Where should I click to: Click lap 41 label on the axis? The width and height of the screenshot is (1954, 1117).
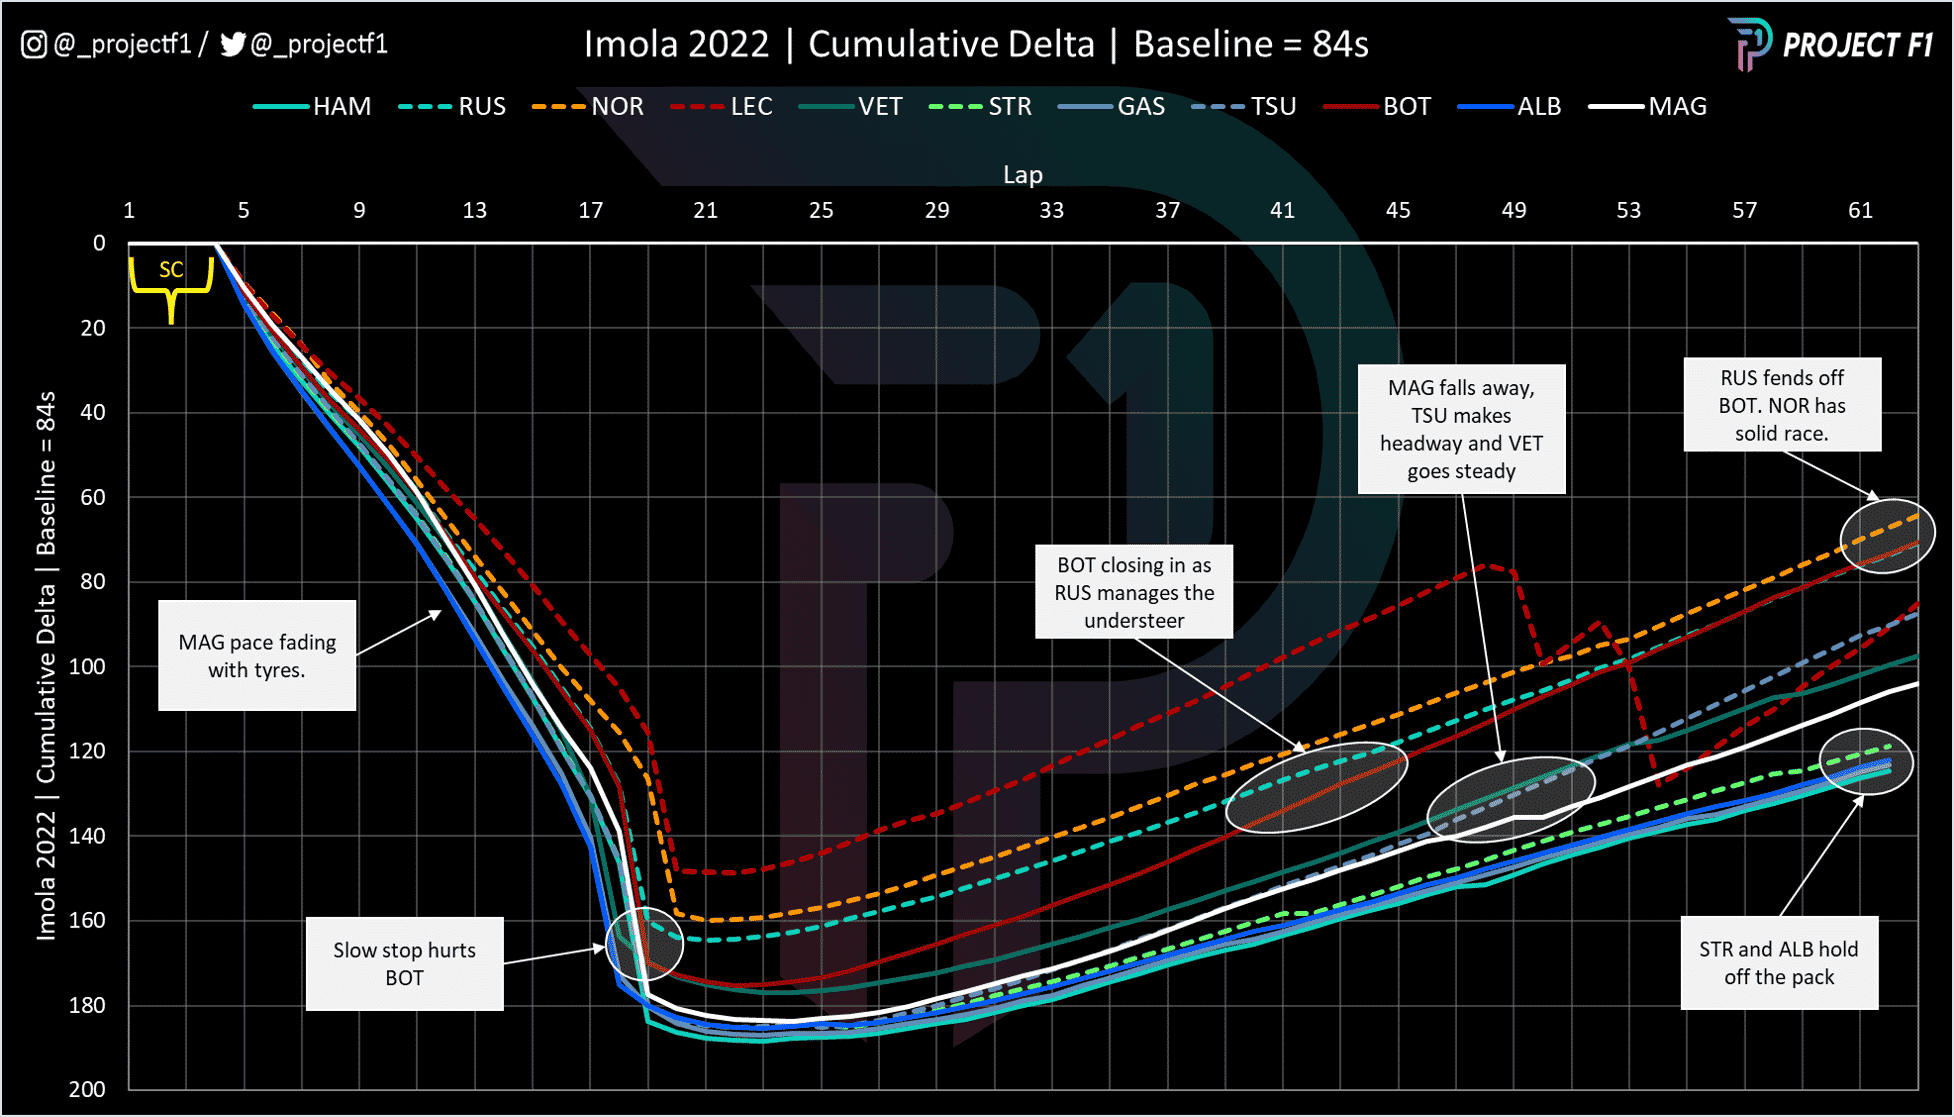1282,211
